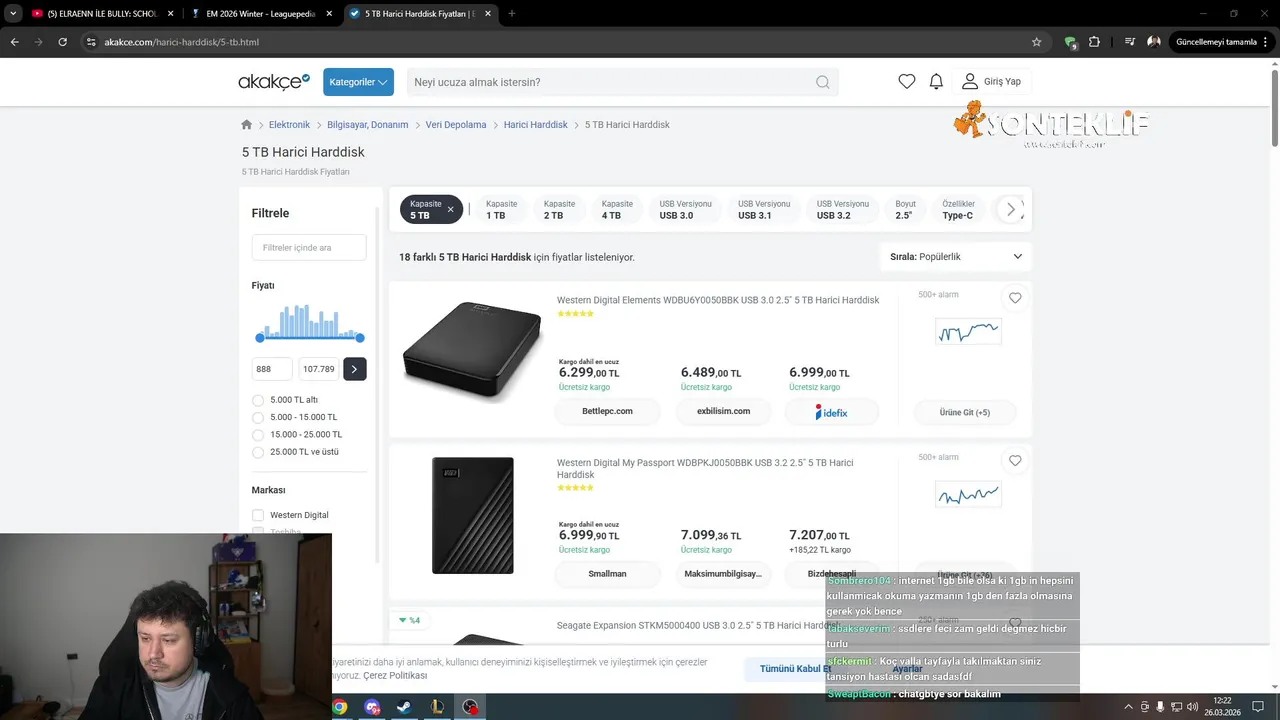Select Boyut 2.5" filter chip

pyautogui.click(x=905, y=209)
